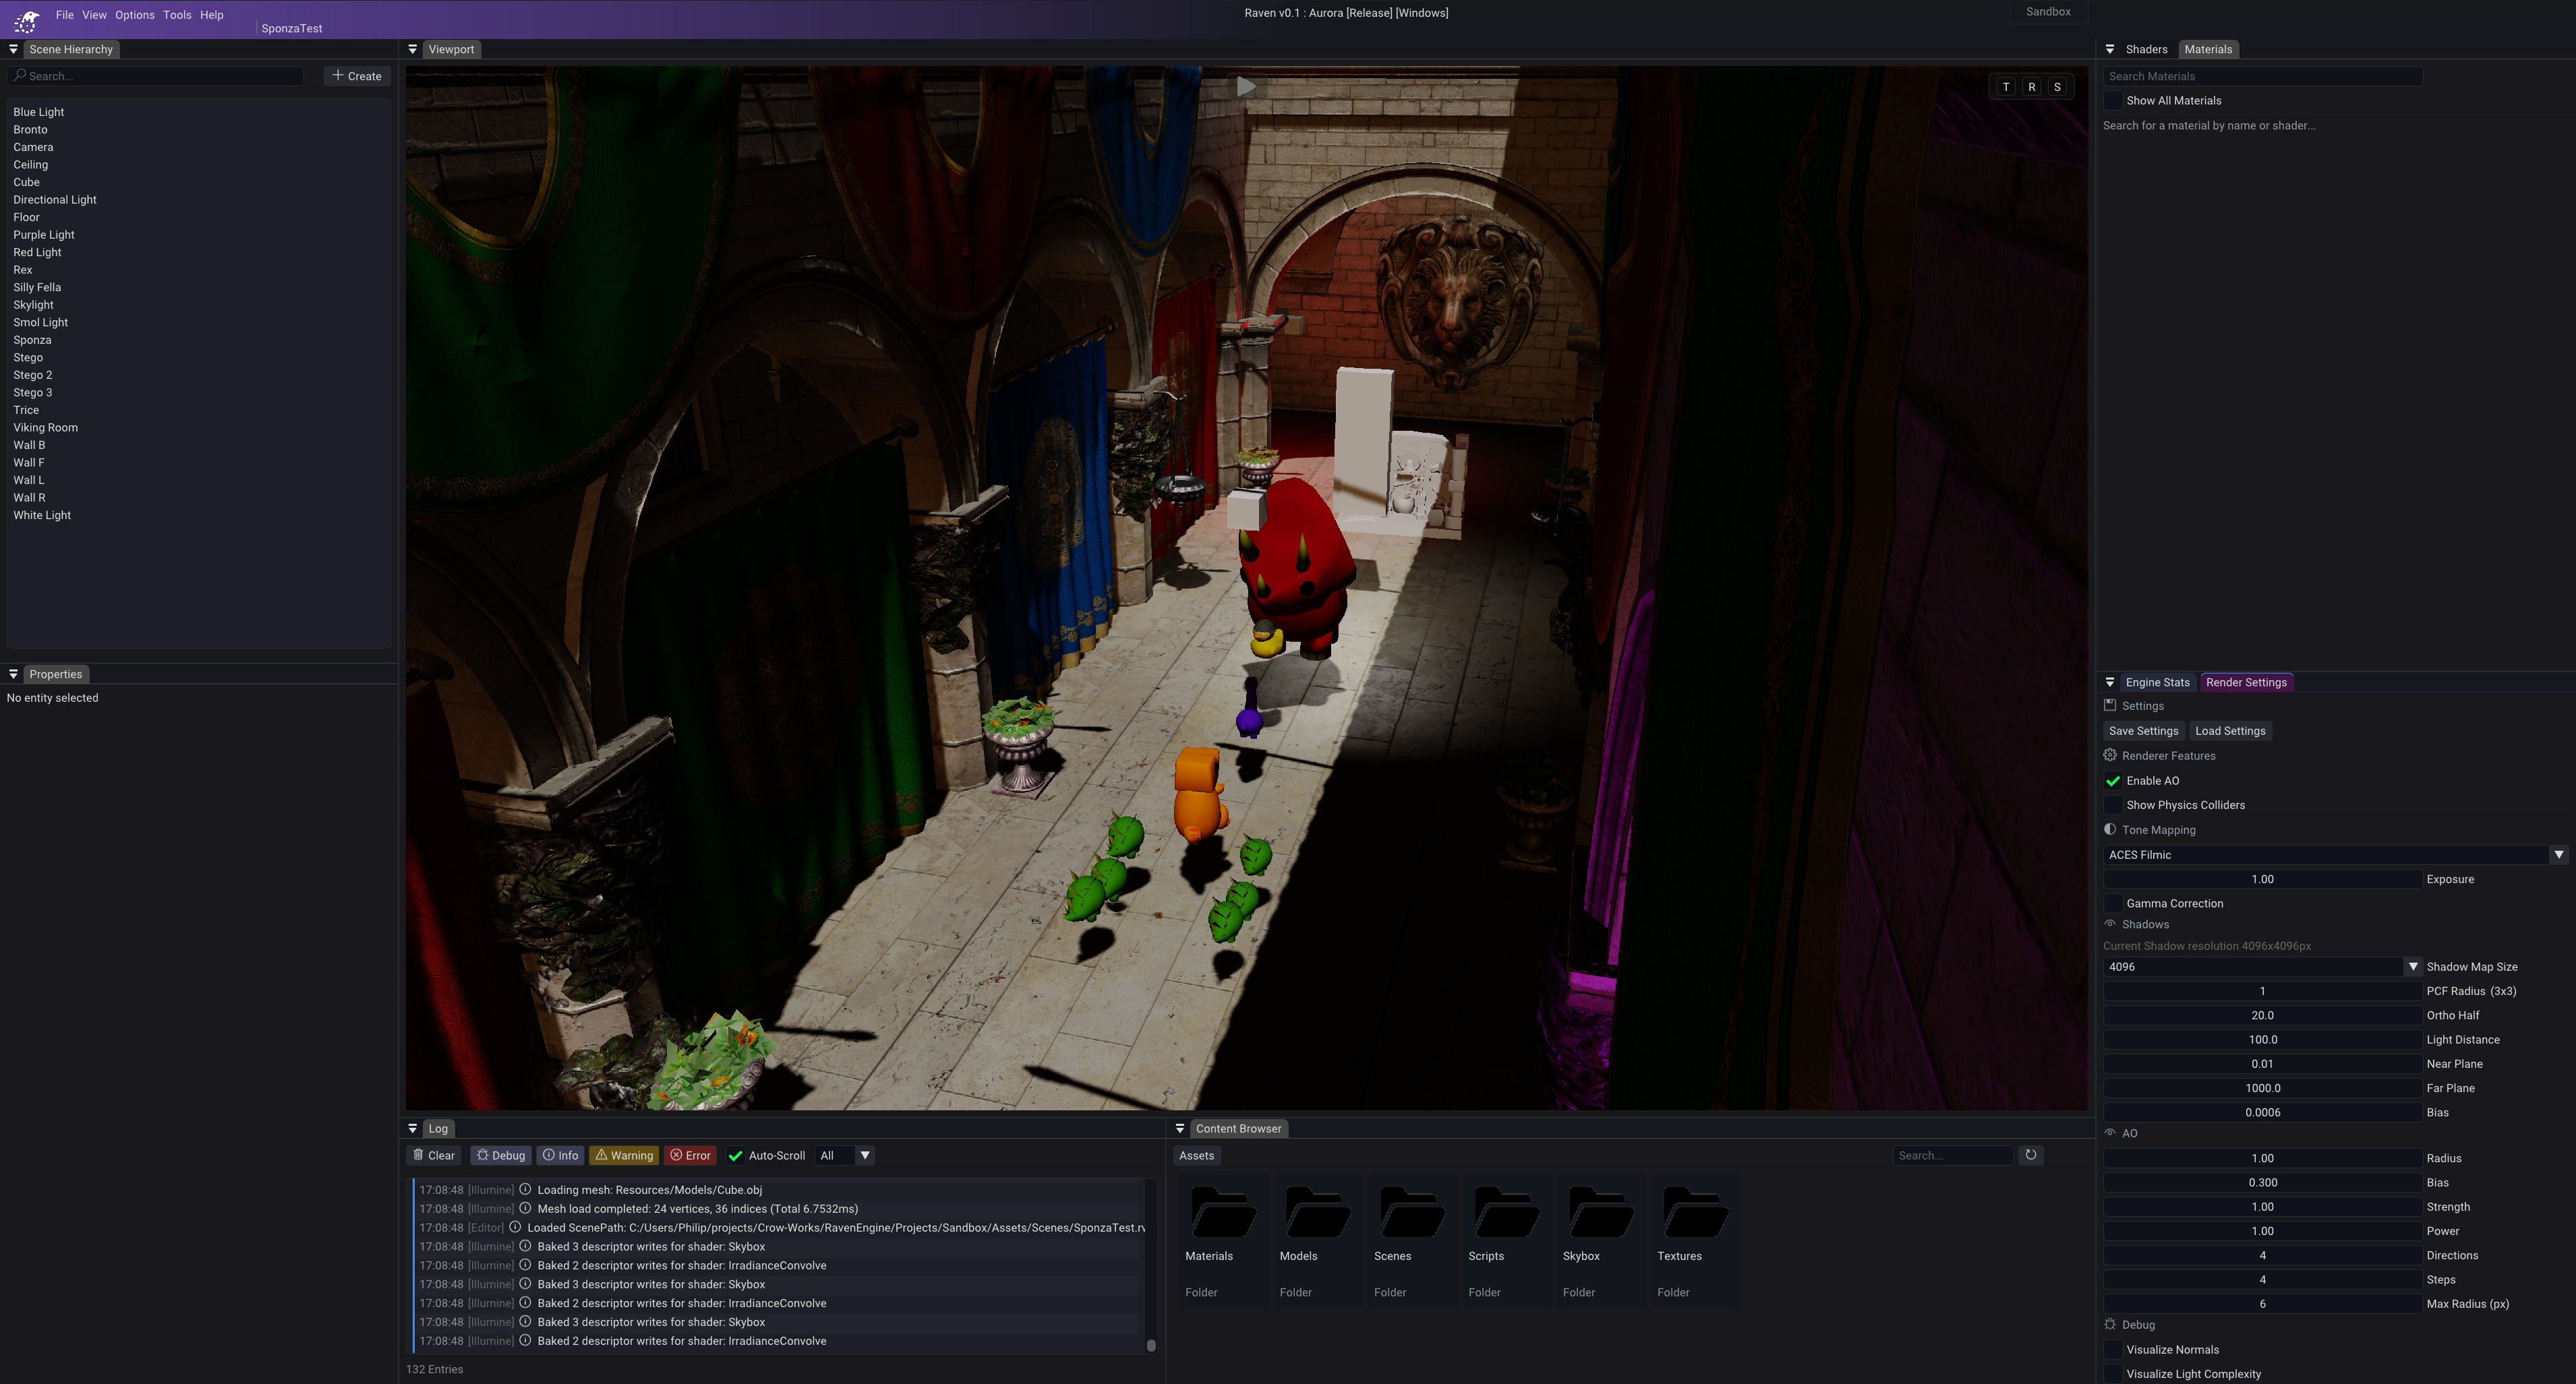Enable Show Physics Colliders checkbox
2576x1384 pixels.
click(2113, 805)
